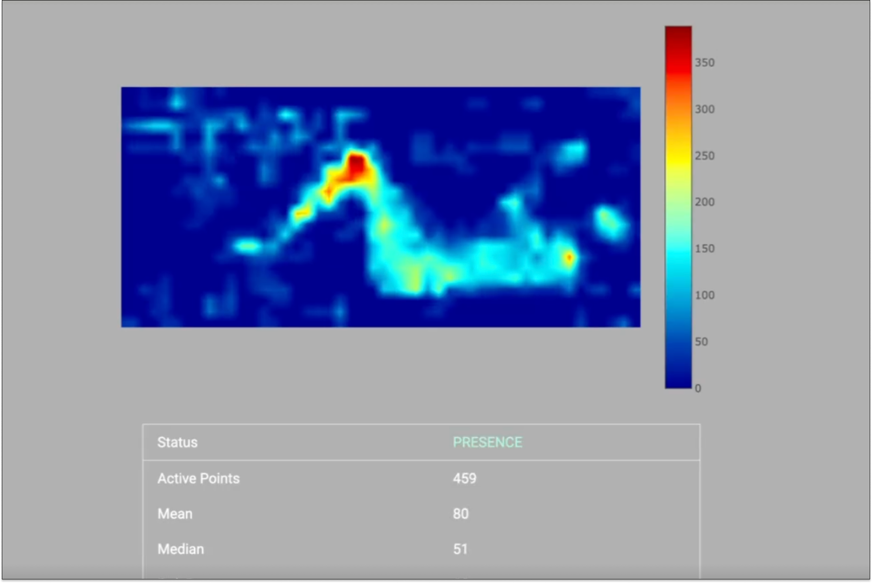The width and height of the screenshot is (872, 583).
Task: Click the Active Points value 459
Action: [x=464, y=479]
